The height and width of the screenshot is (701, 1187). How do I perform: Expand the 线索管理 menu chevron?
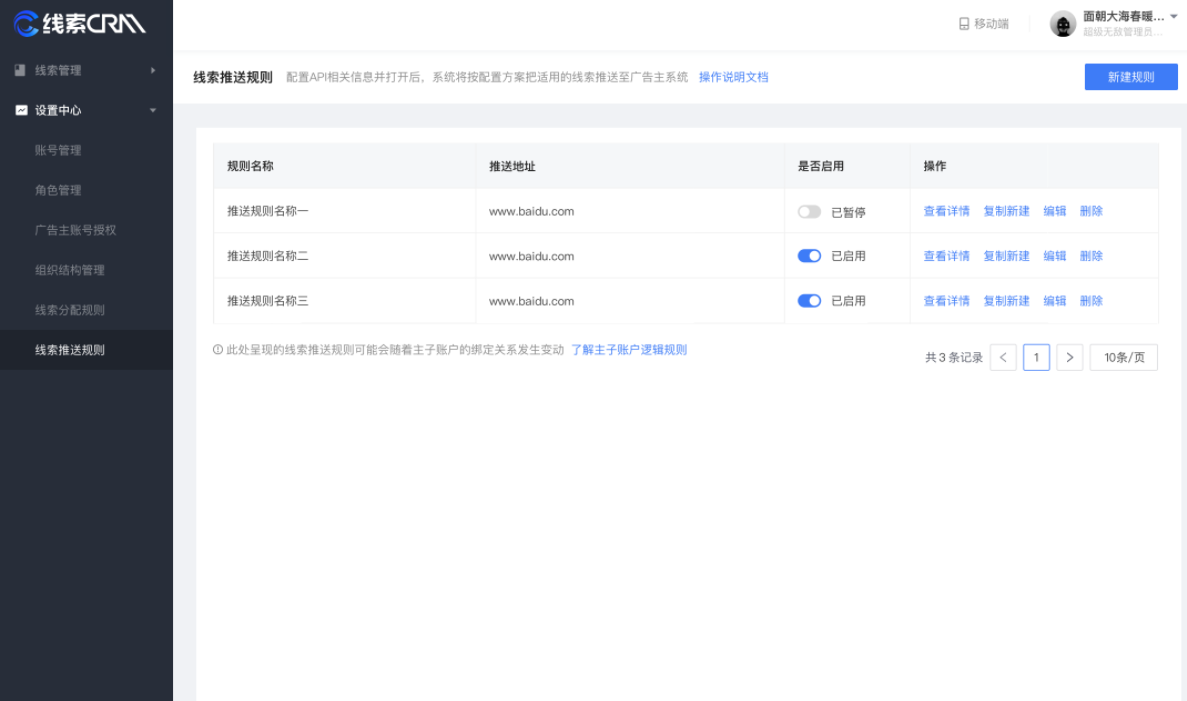pos(153,70)
